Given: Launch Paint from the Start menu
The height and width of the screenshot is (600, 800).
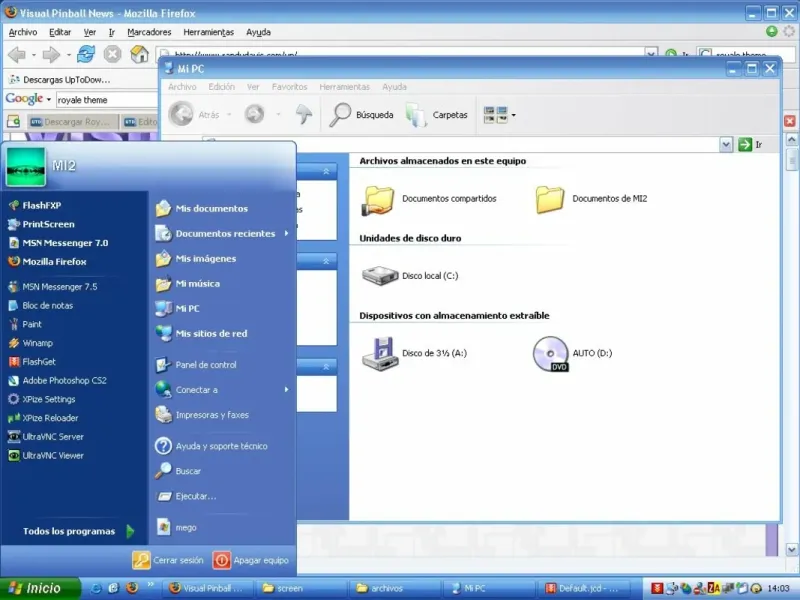Looking at the screenshot, I should (25, 324).
